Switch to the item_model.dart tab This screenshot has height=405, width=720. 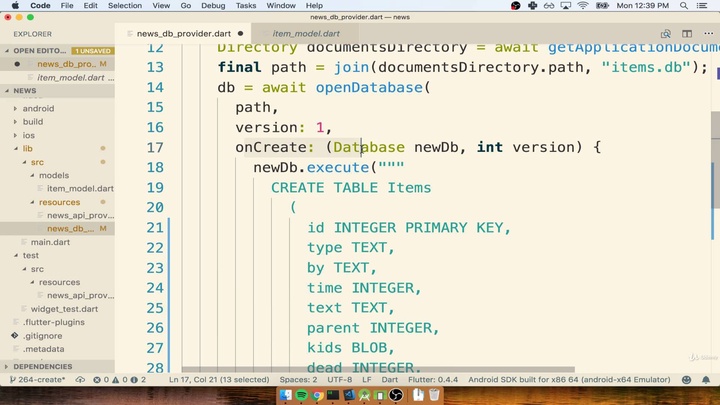pyautogui.click(x=306, y=33)
